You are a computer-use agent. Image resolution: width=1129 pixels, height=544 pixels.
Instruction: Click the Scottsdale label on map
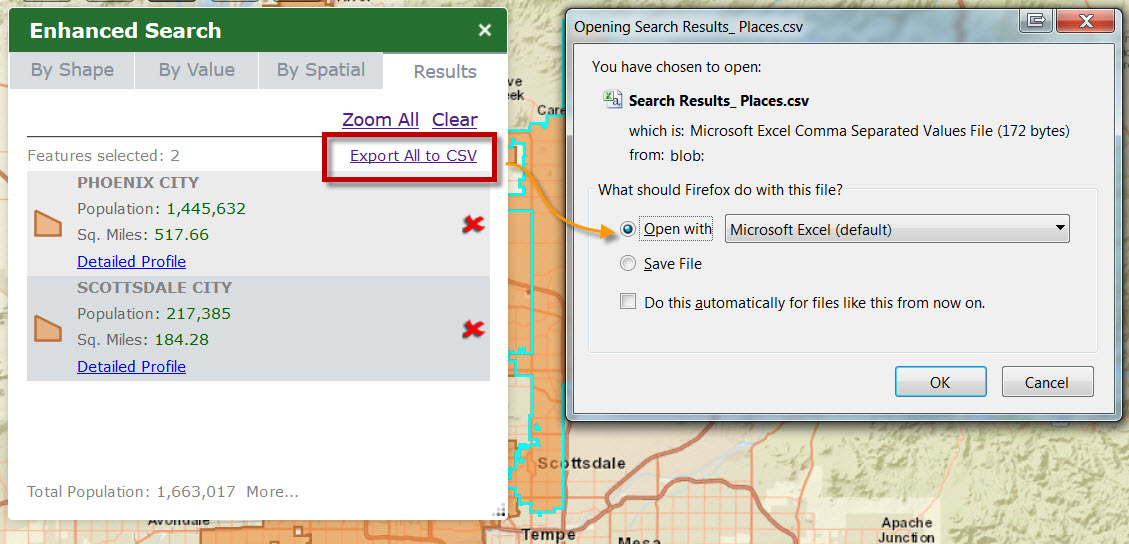click(581, 463)
